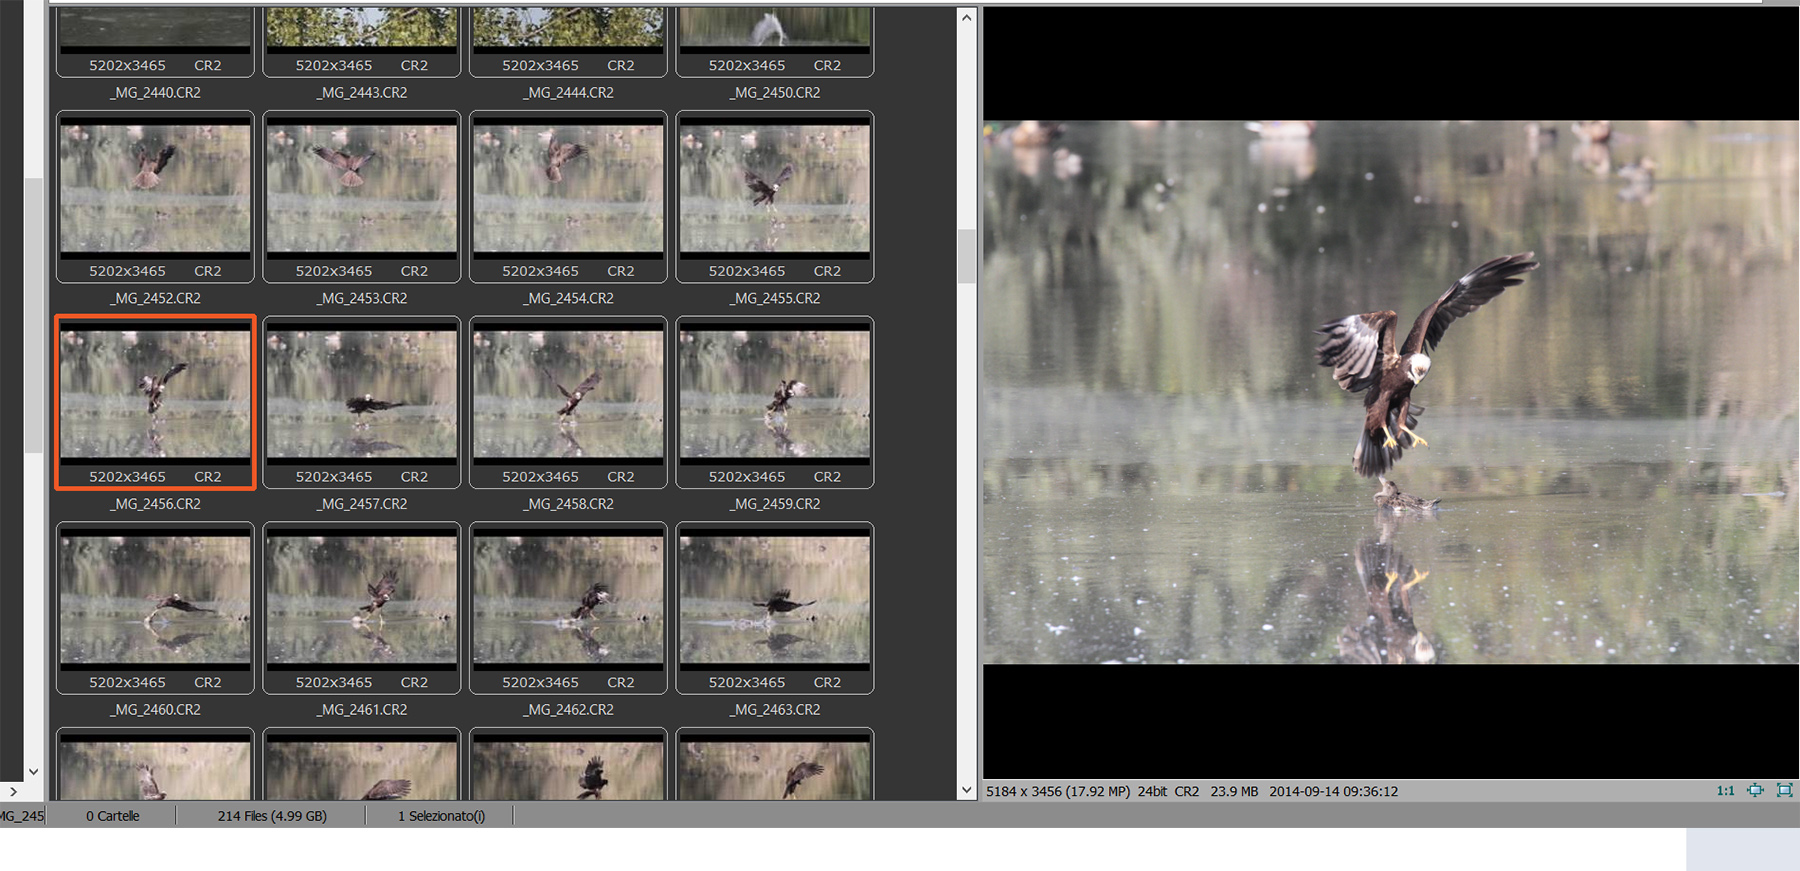The height and width of the screenshot is (871, 1800).
Task: Click the '0 Cartelle' status entry
Action: (x=112, y=816)
